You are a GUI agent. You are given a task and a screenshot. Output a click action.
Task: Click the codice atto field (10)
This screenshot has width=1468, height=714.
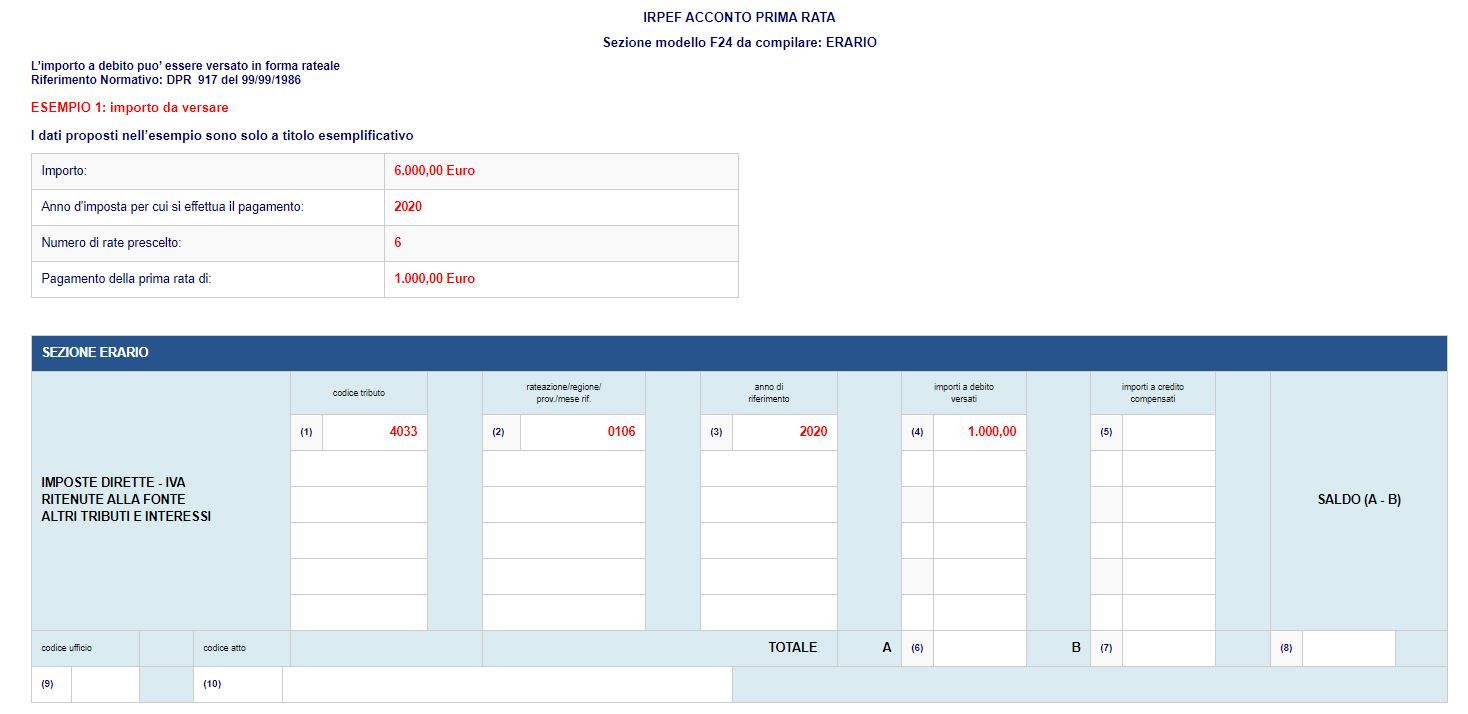[507, 684]
